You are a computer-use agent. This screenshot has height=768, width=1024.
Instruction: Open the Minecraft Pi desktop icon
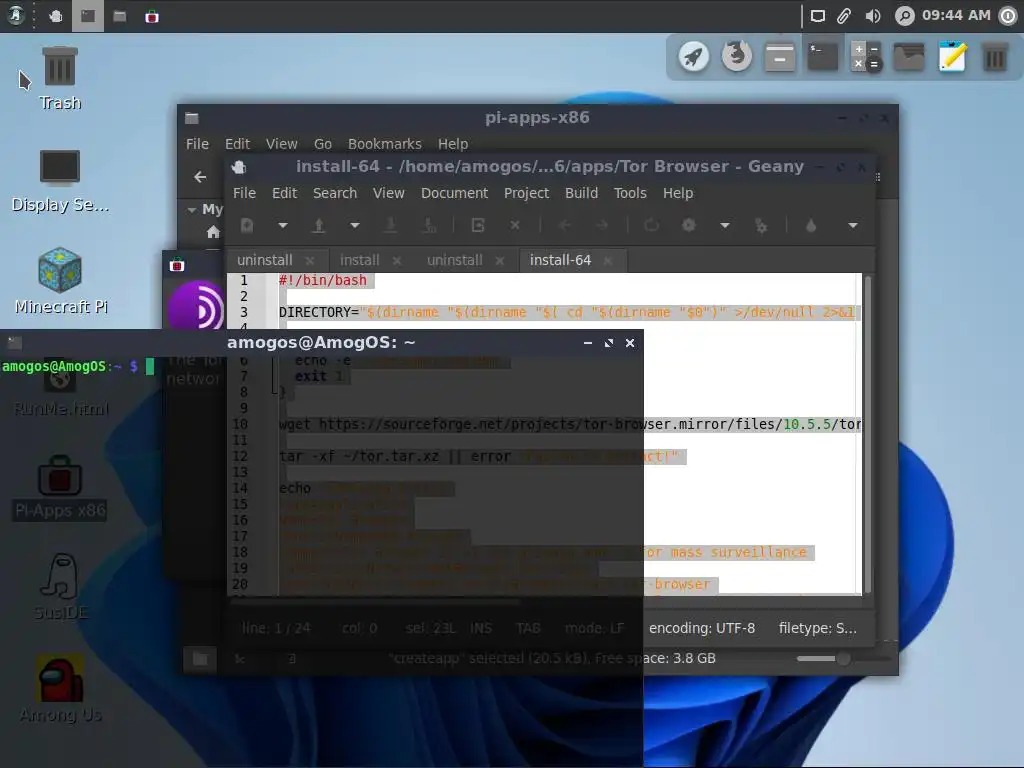(x=60, y=281)
